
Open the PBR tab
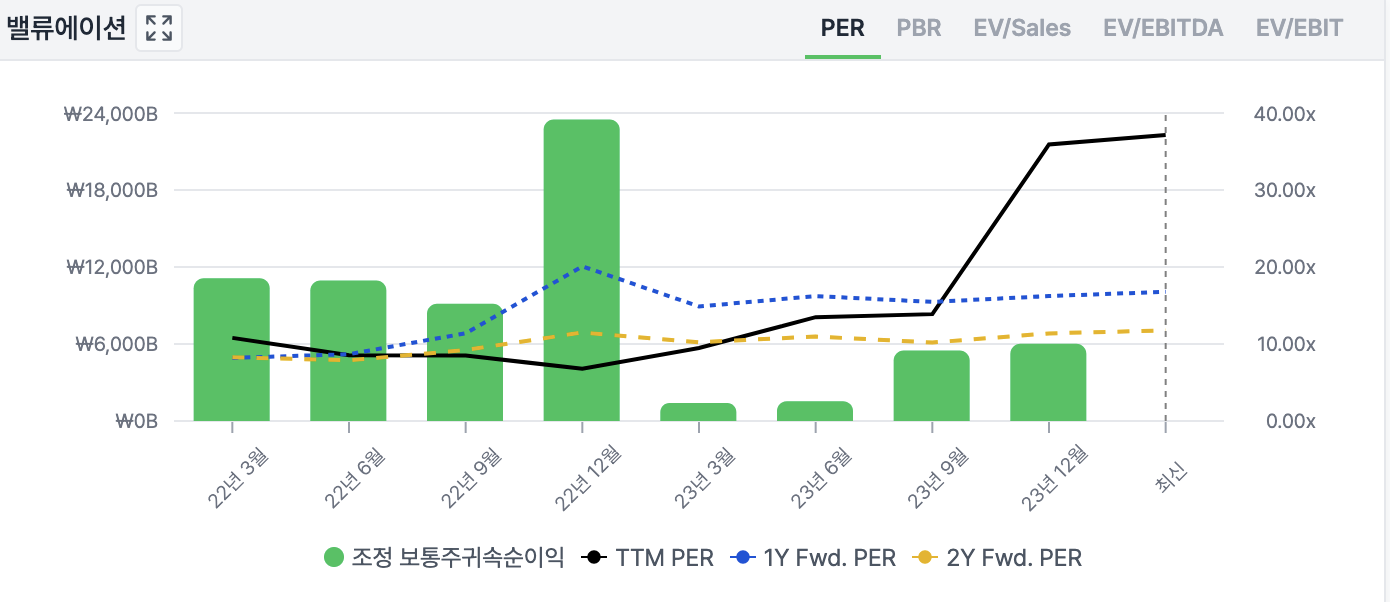[x=918, y=28]
